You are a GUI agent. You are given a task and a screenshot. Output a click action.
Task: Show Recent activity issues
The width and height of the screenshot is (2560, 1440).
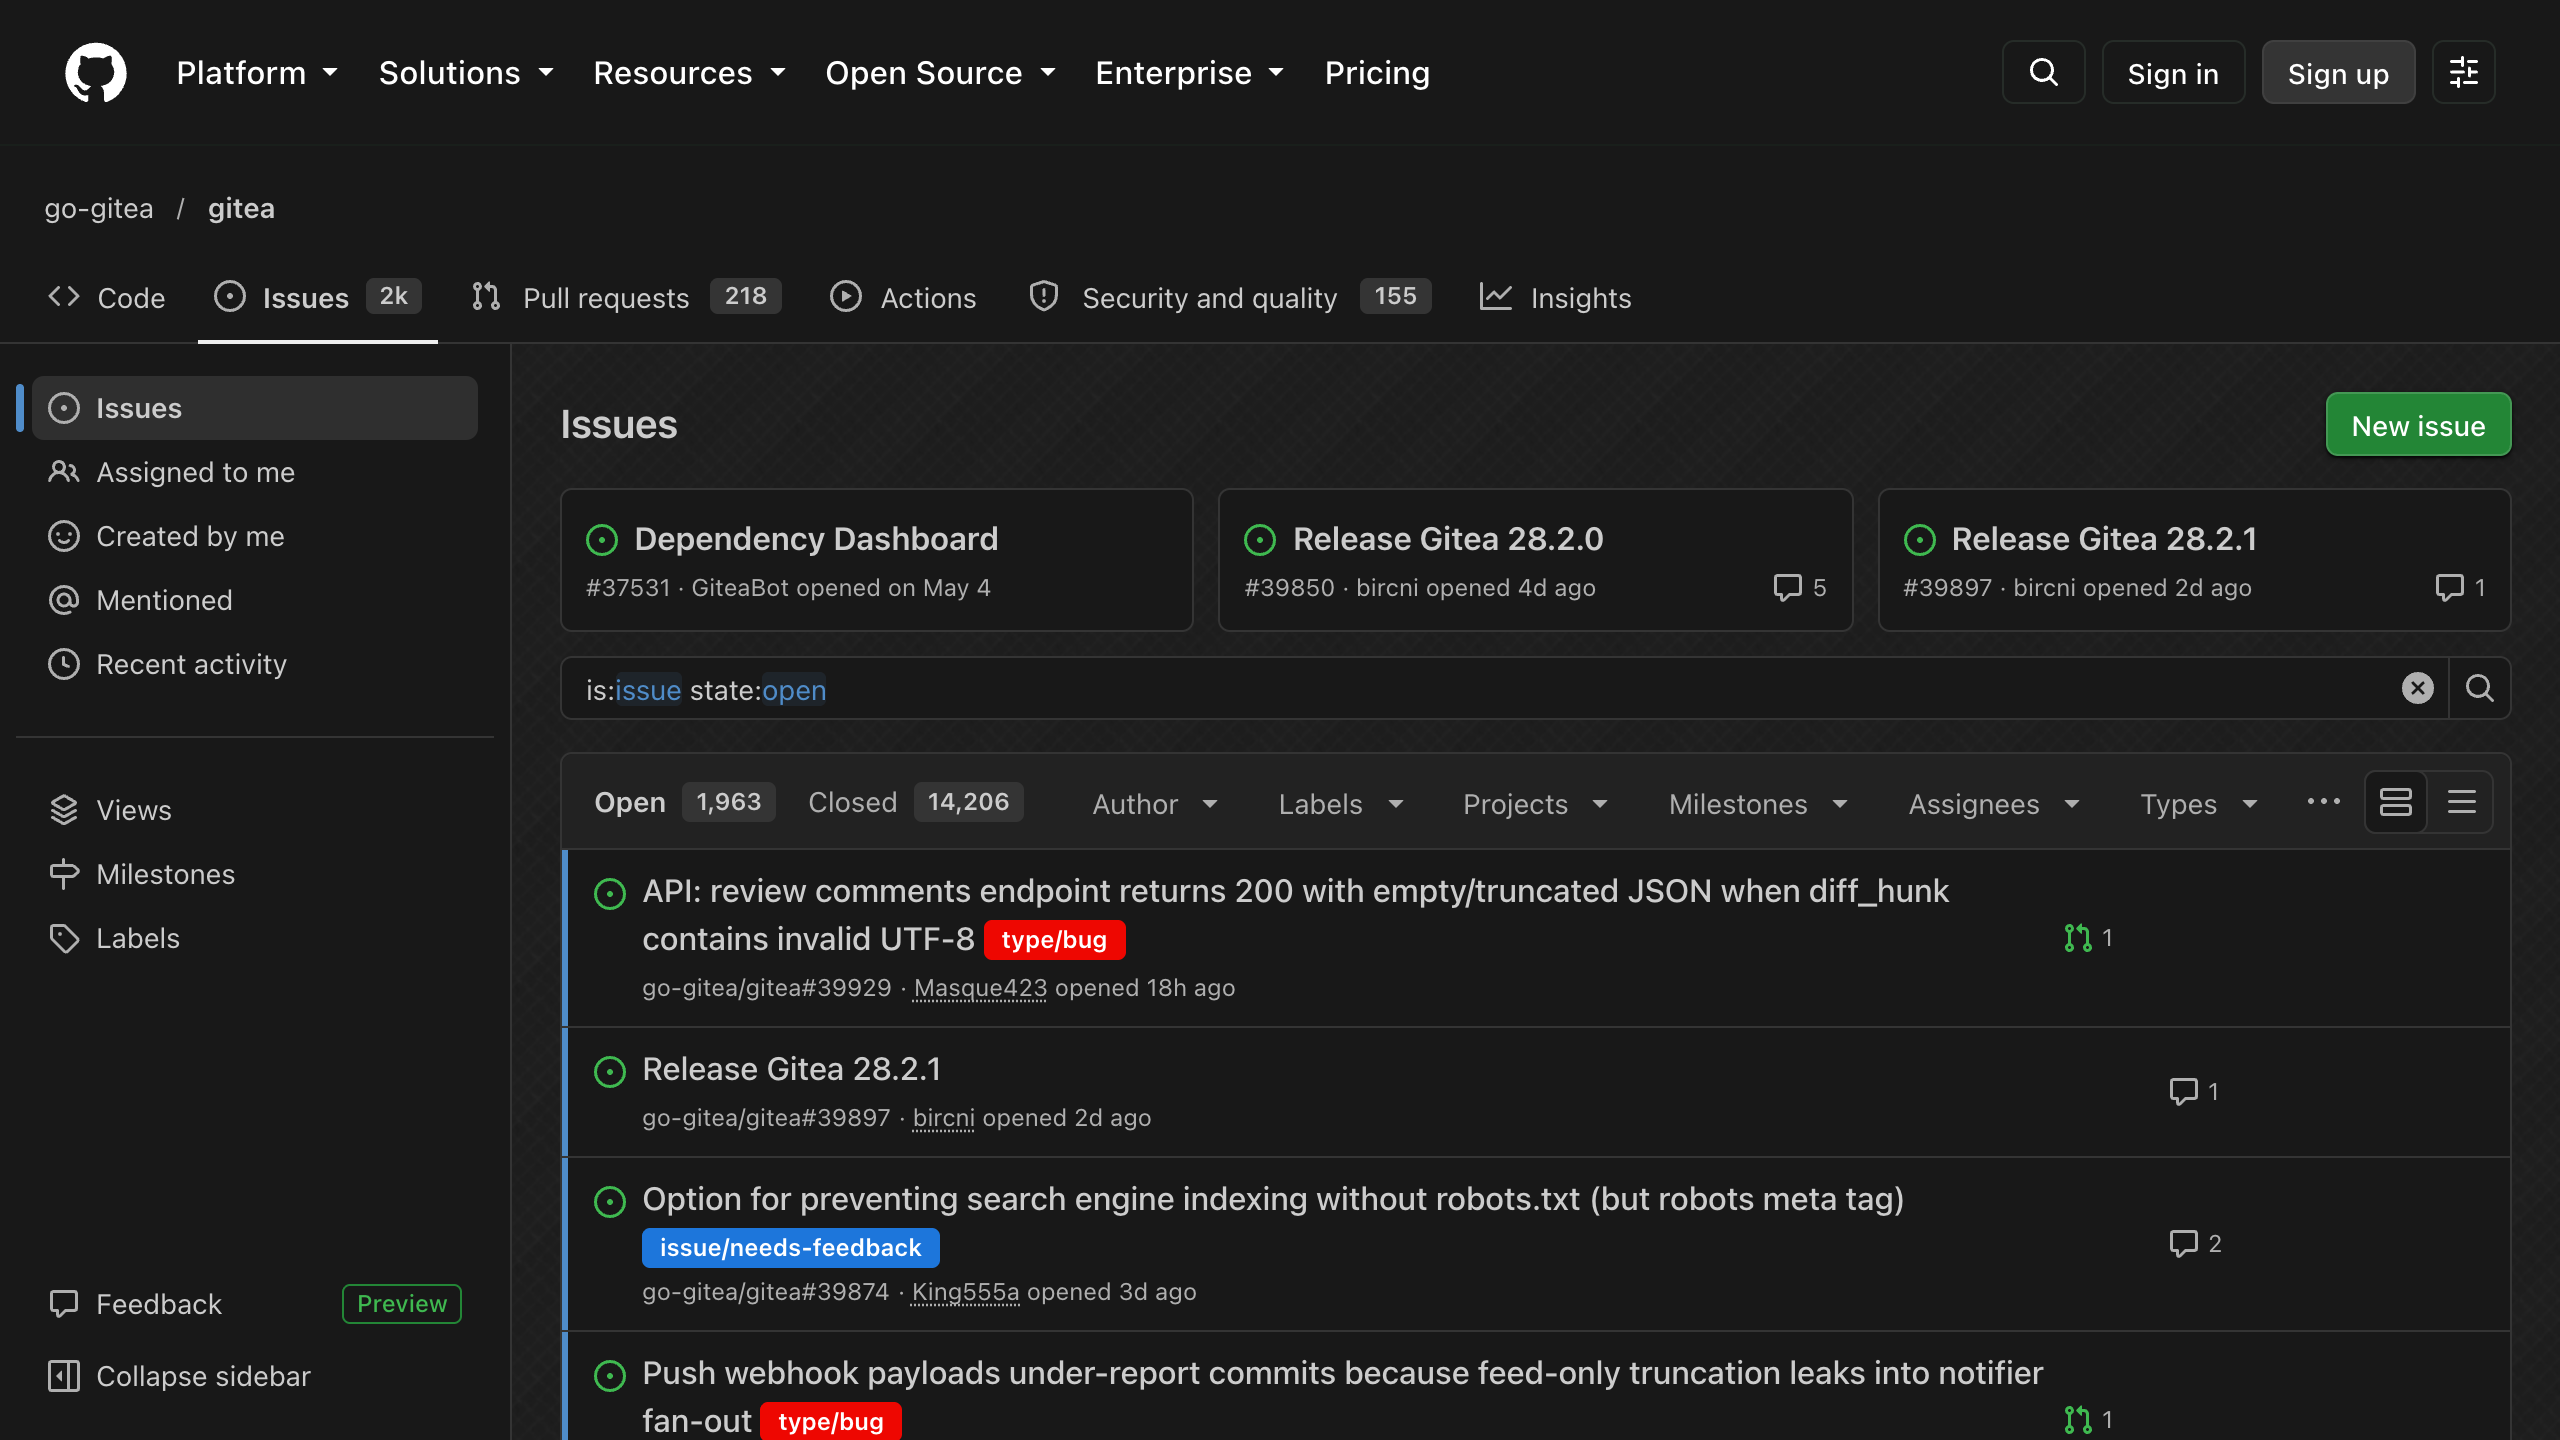tap(255, 664)
